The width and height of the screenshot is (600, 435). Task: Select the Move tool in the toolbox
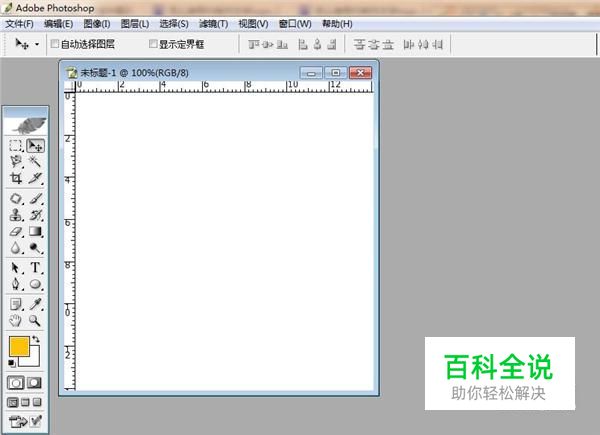click(x=35, y=145)
